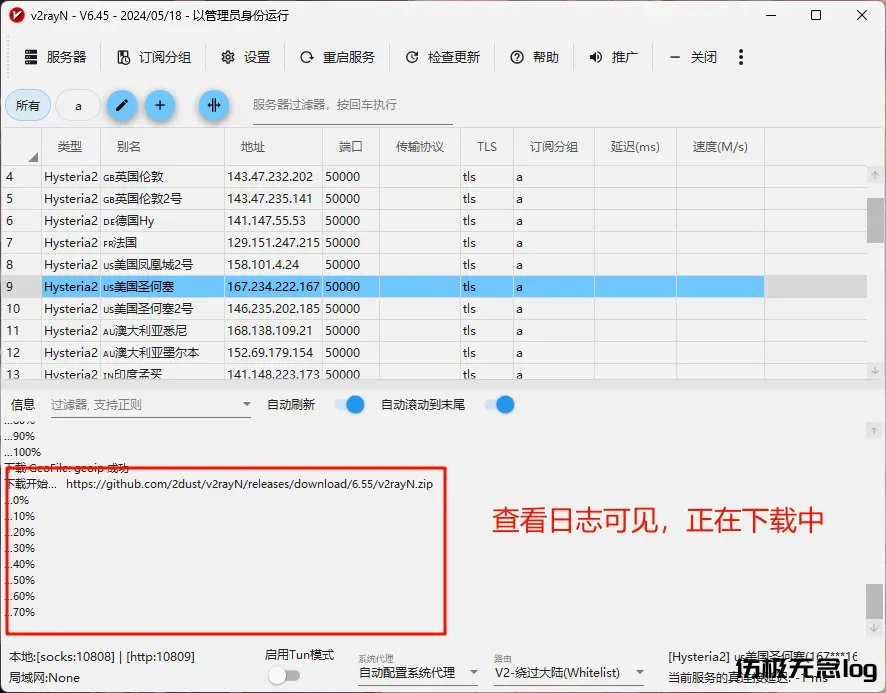Open the 推广 promotion menu
886x693 pixels.
coord(613,57)
